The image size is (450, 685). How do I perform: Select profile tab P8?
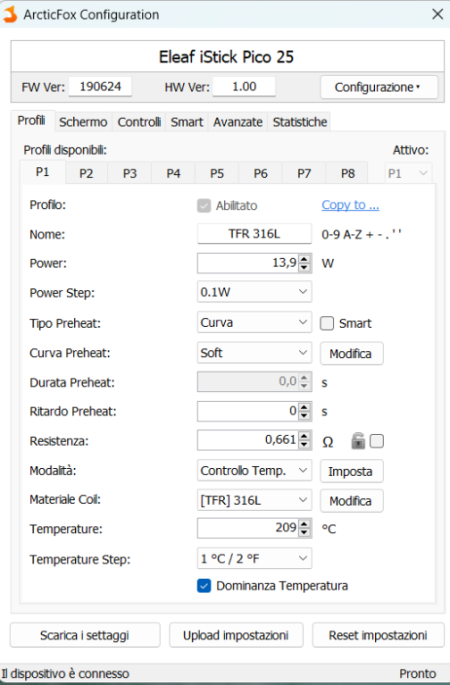point(348,173)
